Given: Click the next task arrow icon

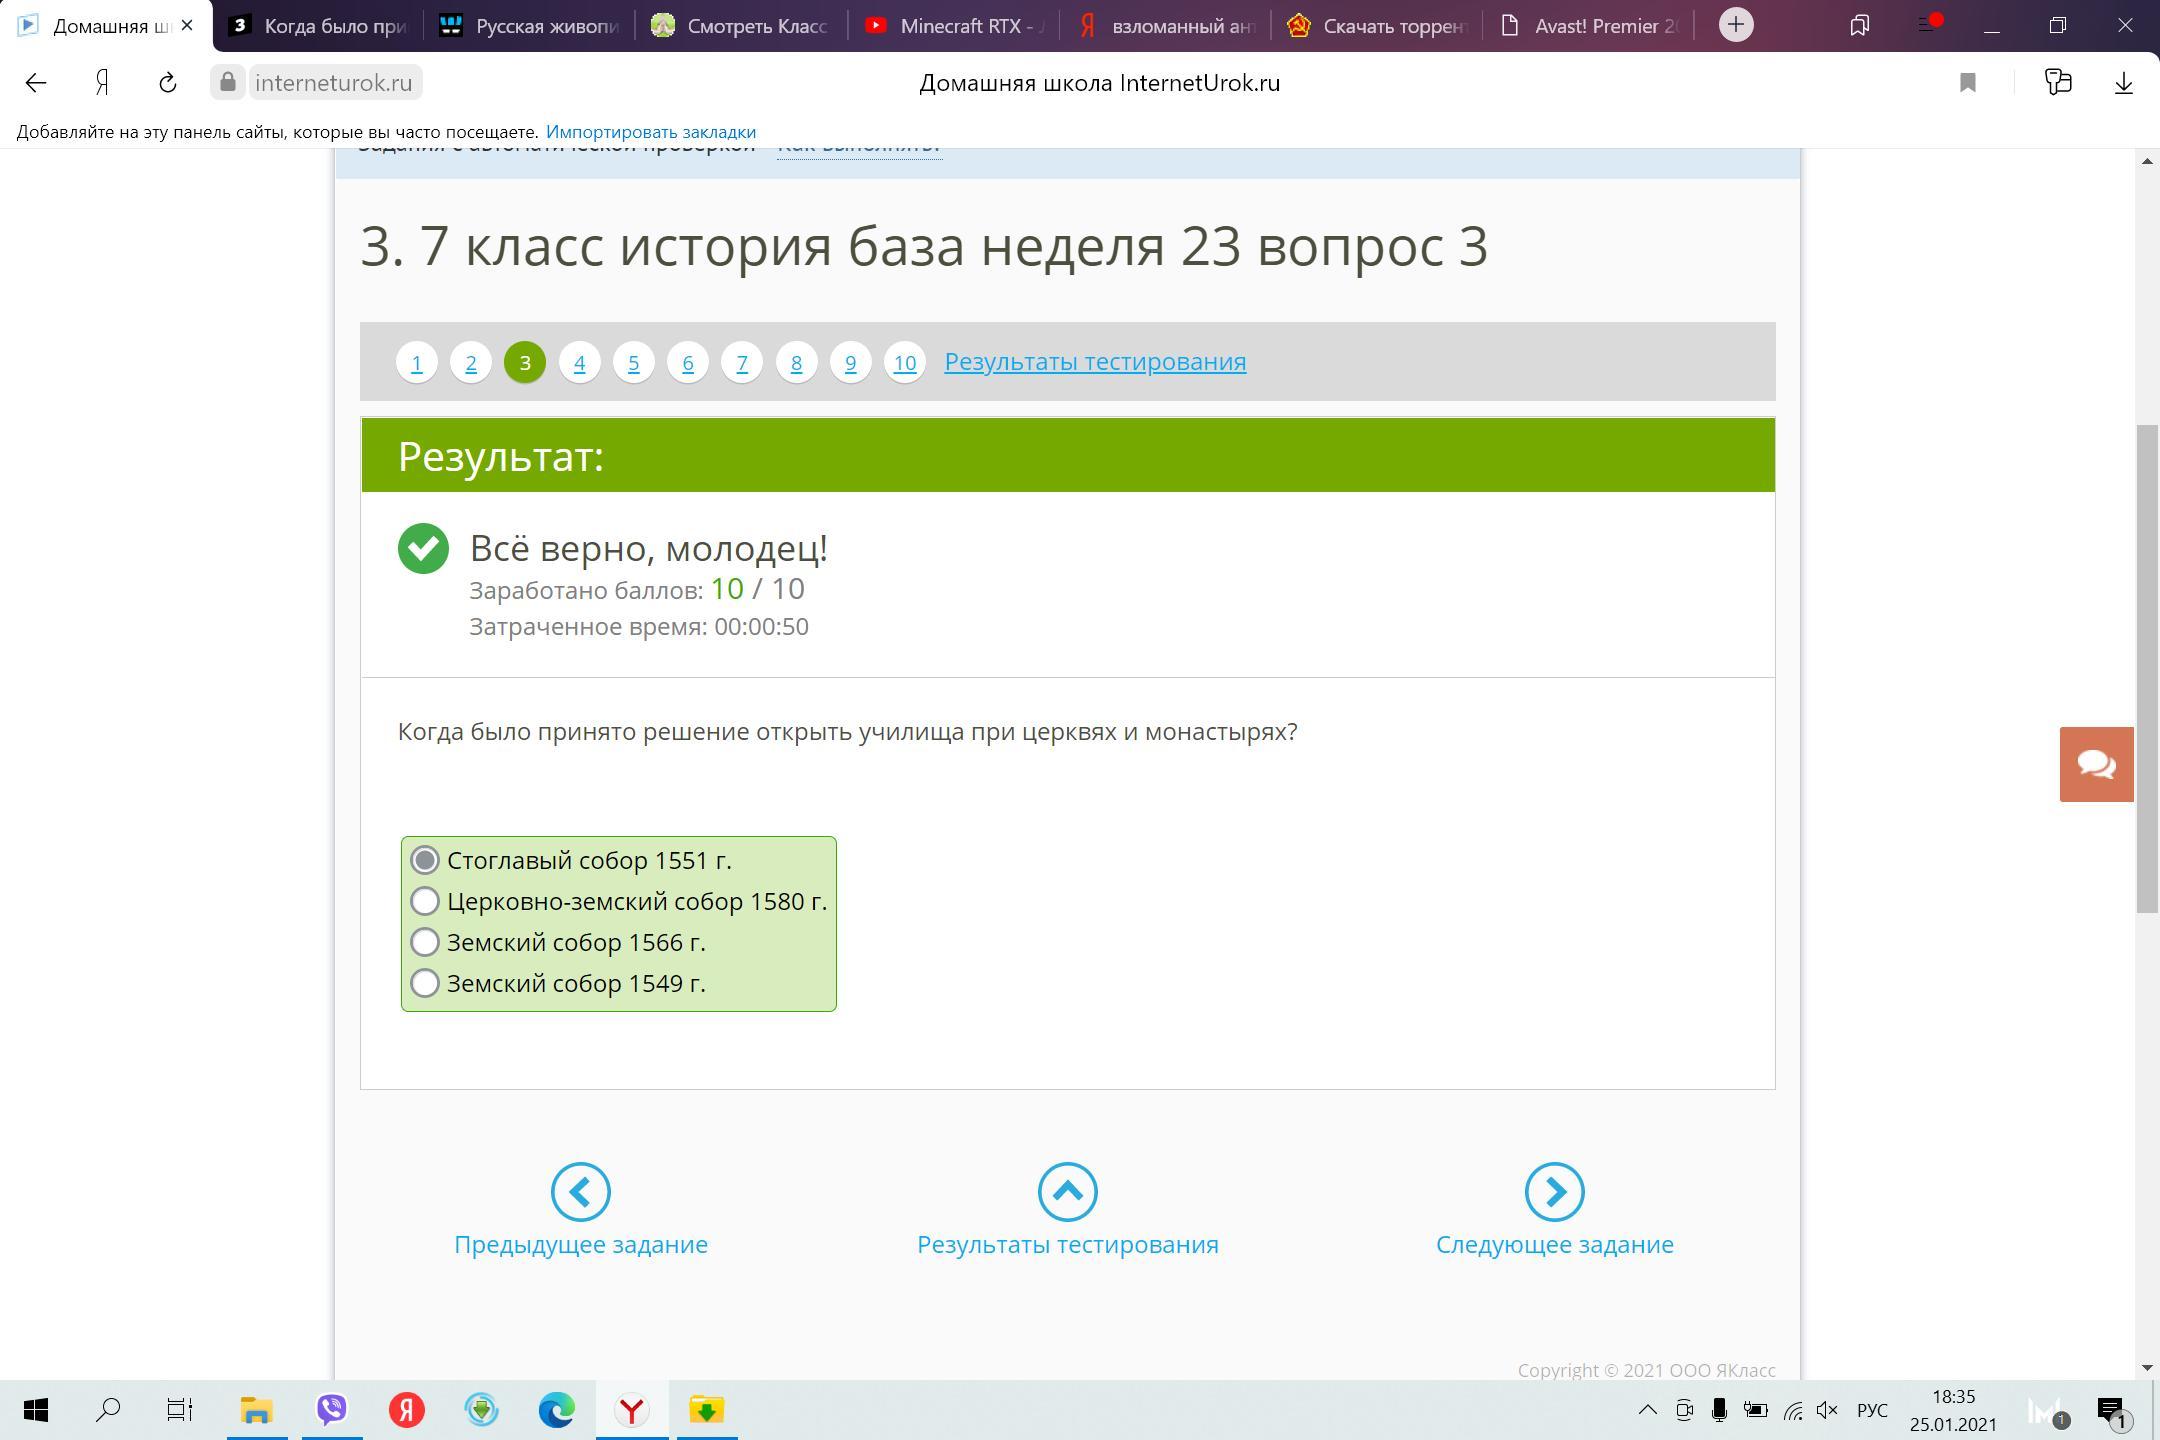Looking at the screenshot, I should (1554, 1191).
